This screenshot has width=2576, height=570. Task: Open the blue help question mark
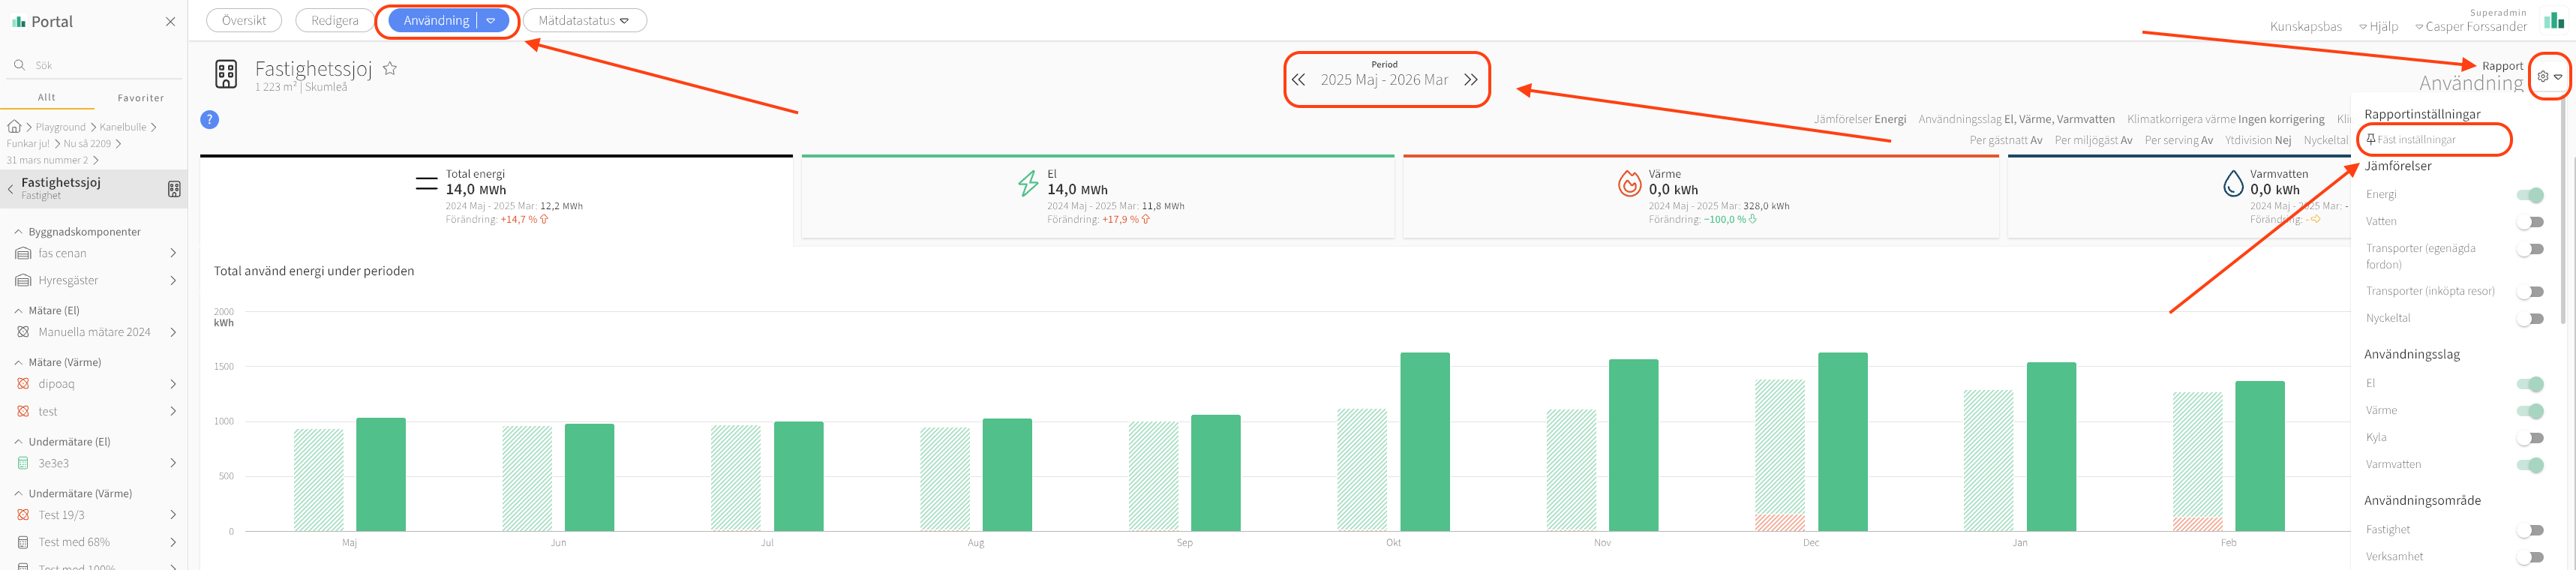(209, 120)
